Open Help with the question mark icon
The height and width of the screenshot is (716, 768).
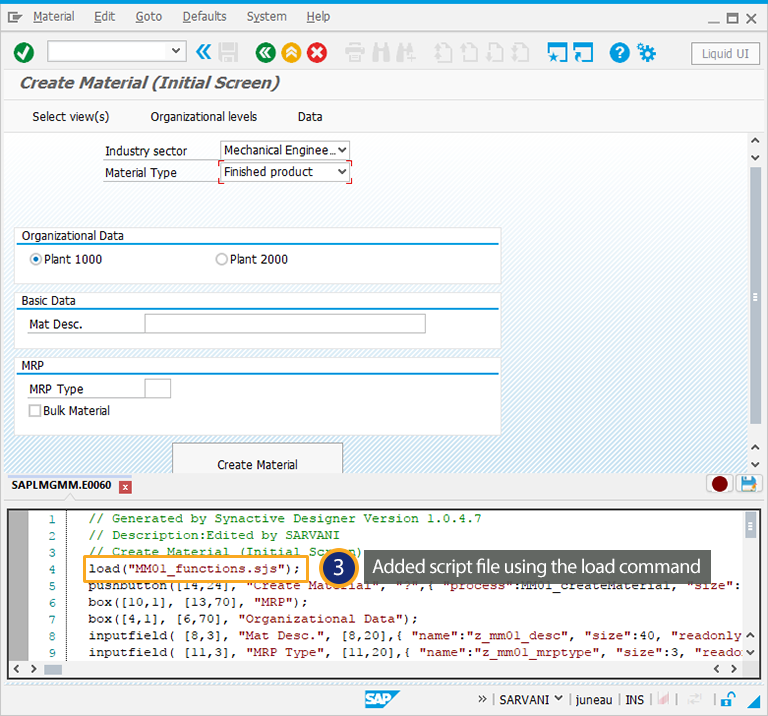pyautogui.click(x=620, y=52)
